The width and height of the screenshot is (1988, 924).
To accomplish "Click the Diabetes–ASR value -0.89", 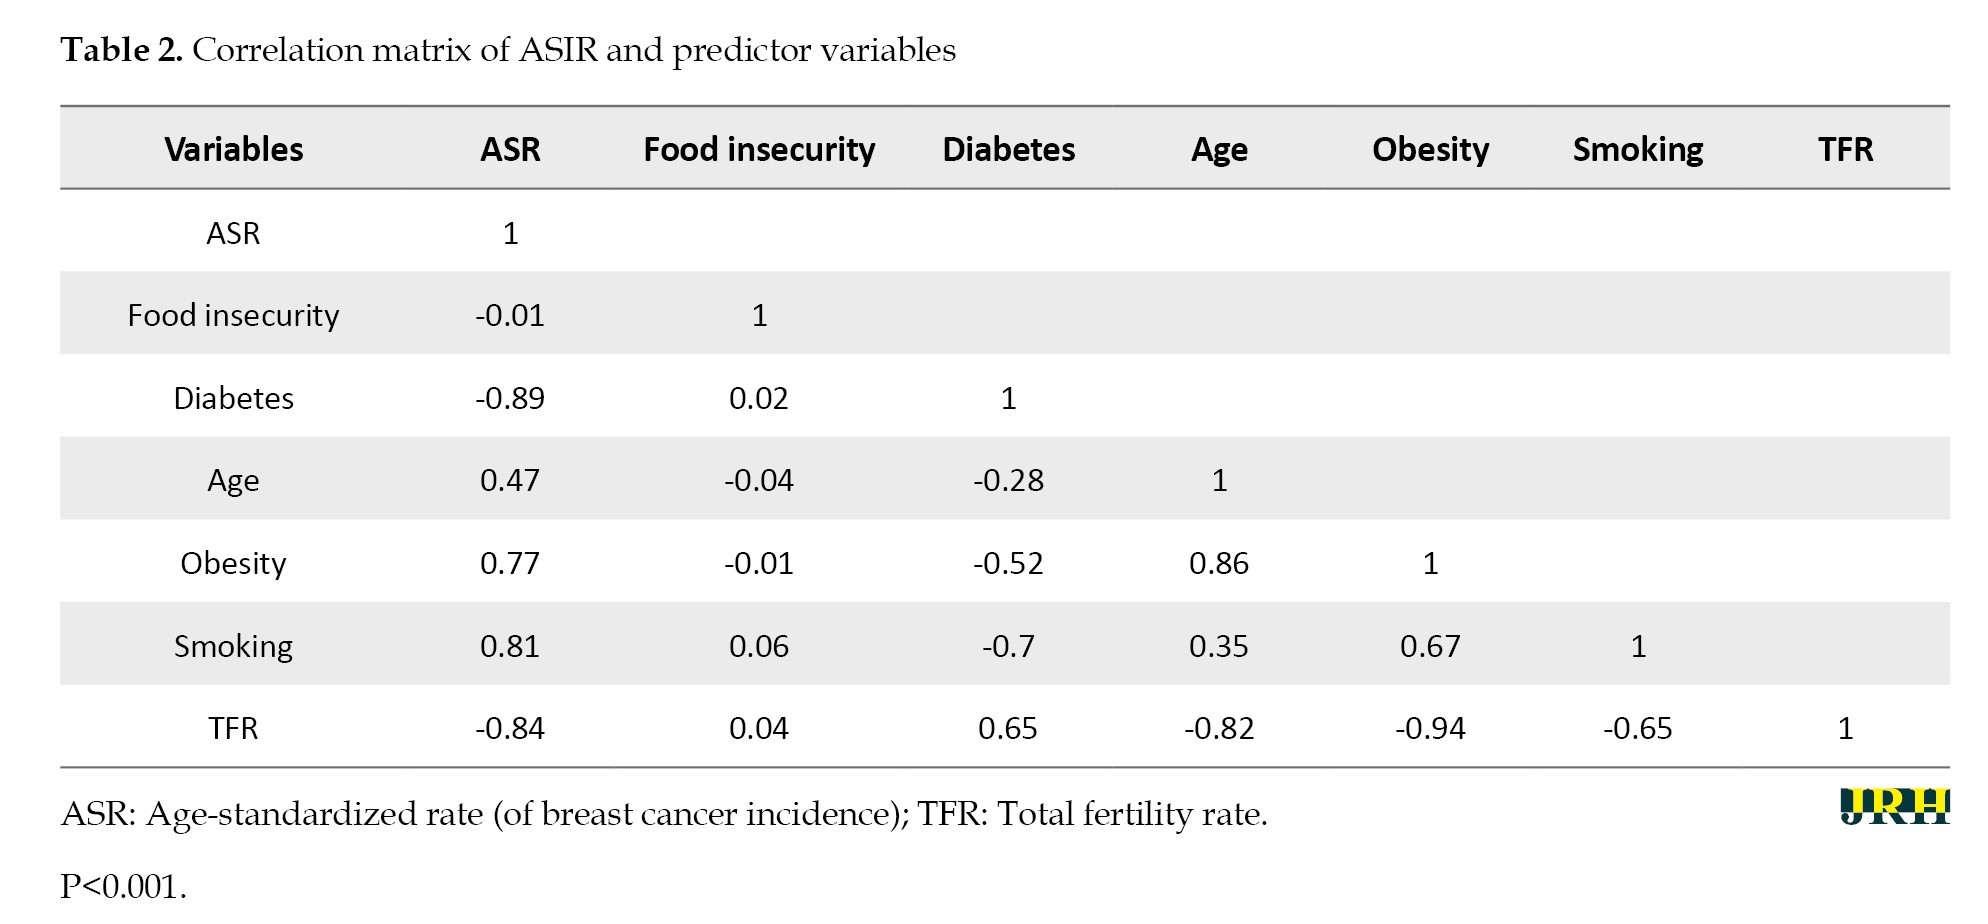I will pos(510,398).
